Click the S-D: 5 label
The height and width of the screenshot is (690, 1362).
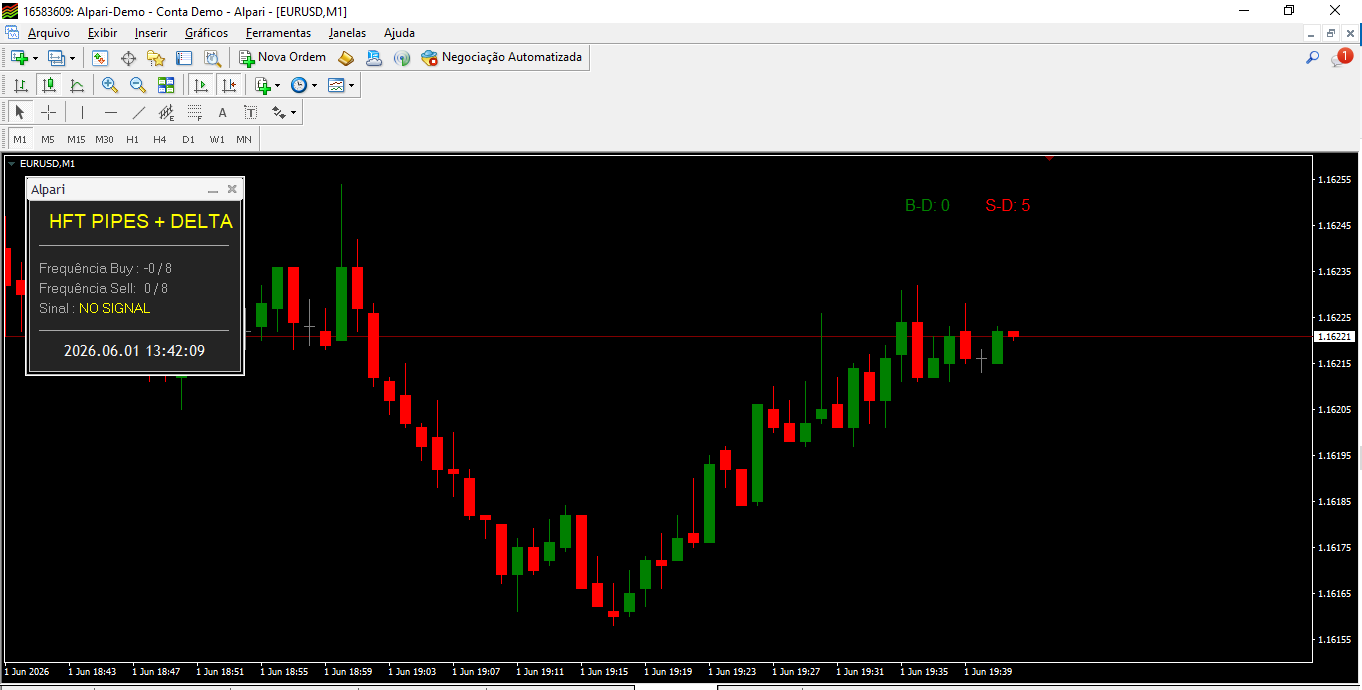pos(1008,206)
